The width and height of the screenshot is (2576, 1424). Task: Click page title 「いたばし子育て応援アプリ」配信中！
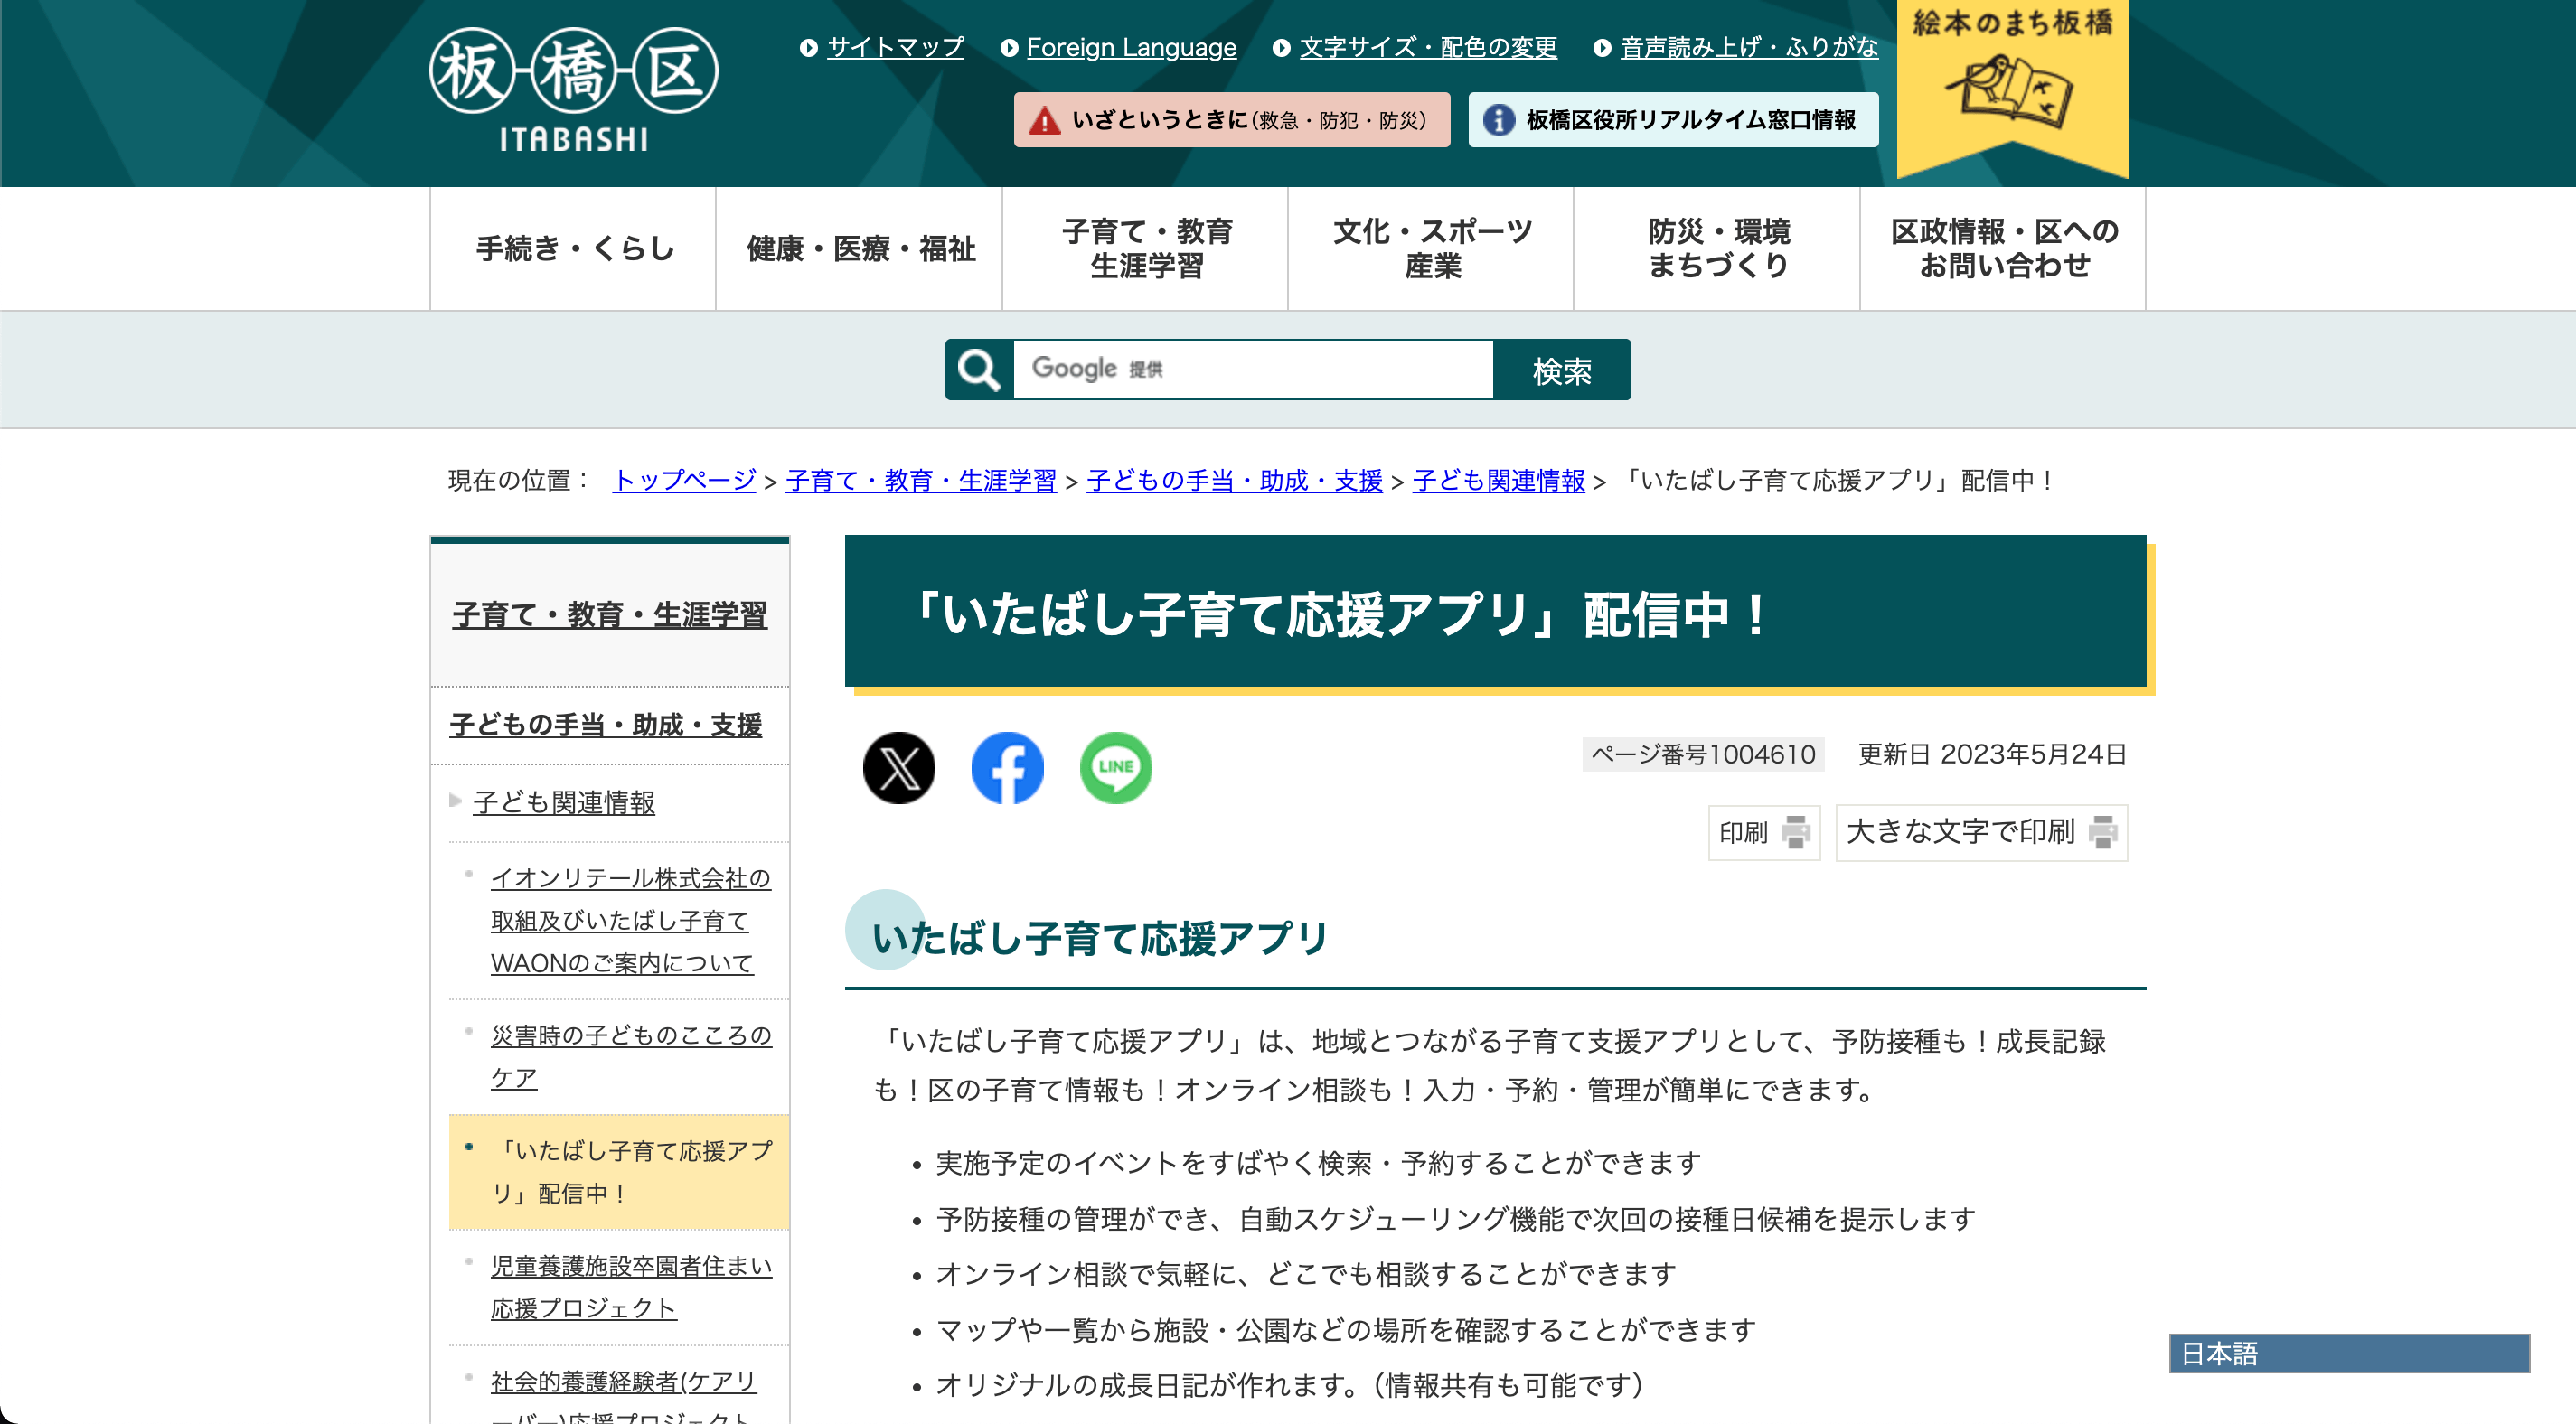click(1340, 614)
